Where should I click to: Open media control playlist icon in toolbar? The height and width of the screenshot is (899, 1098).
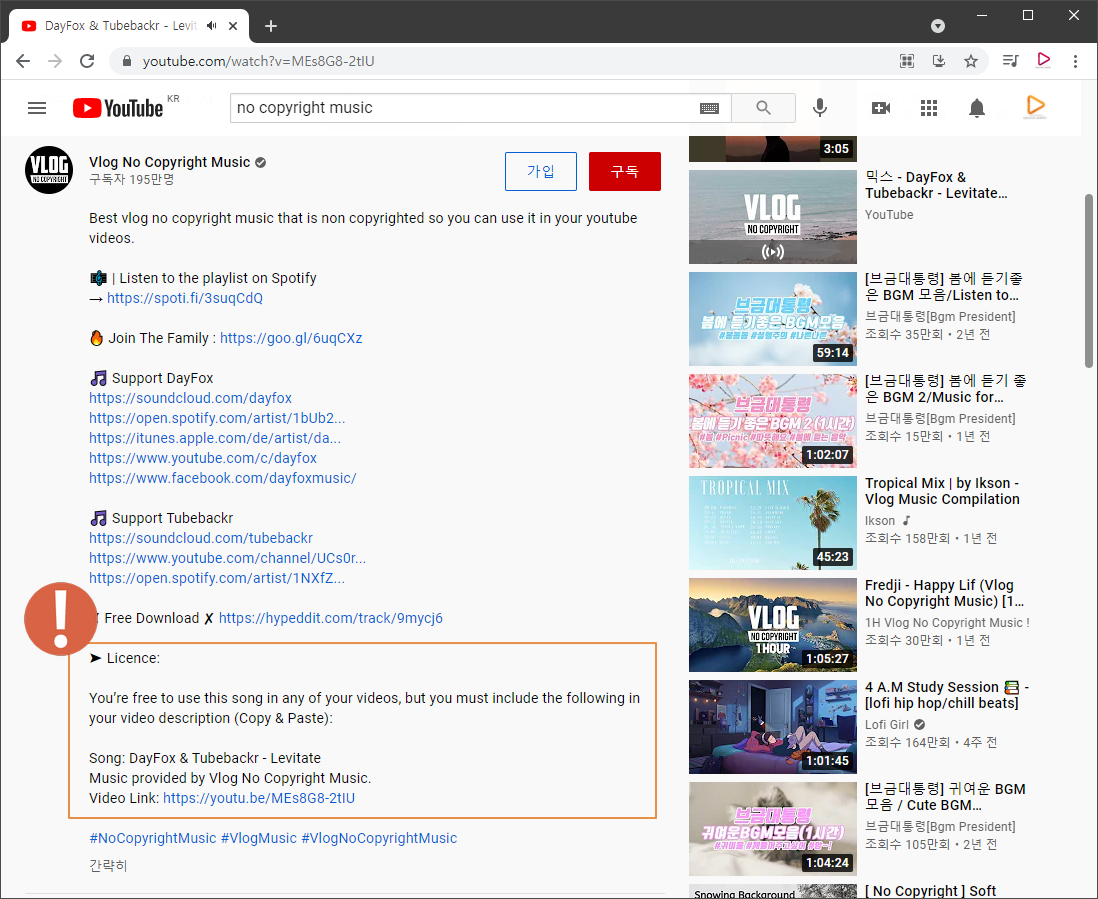coord(1010,61)
